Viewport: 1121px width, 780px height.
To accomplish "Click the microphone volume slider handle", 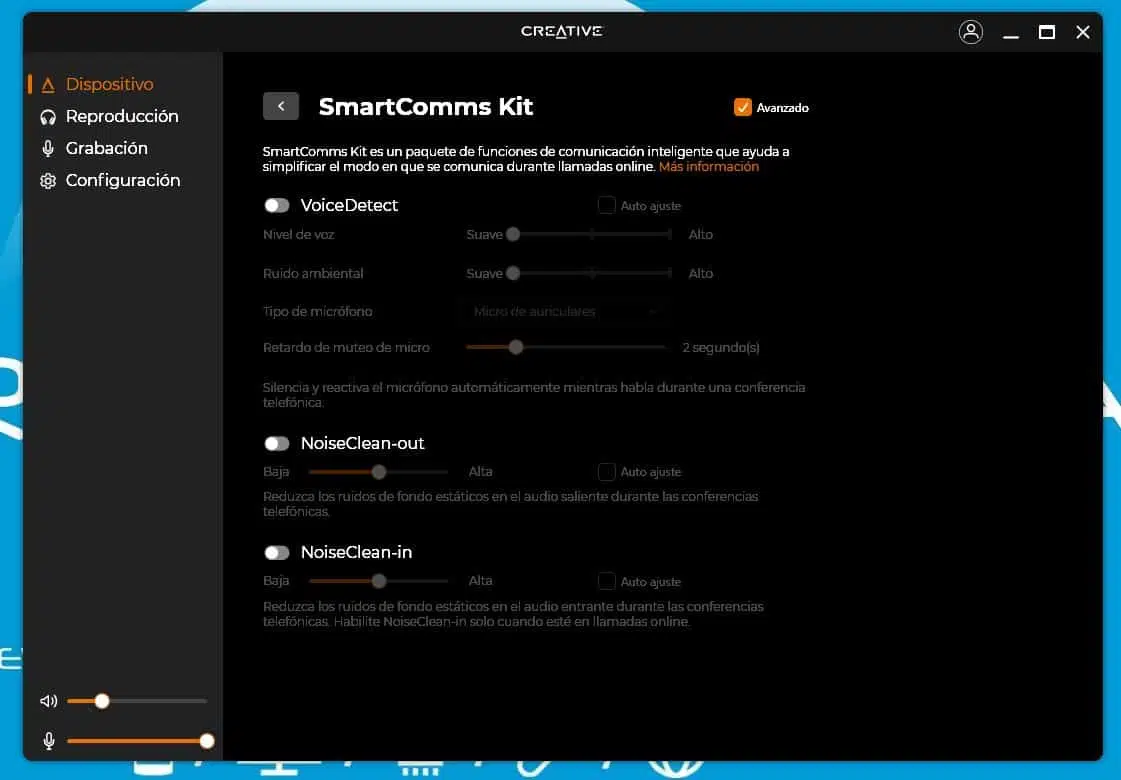I will tap(207, 741).
